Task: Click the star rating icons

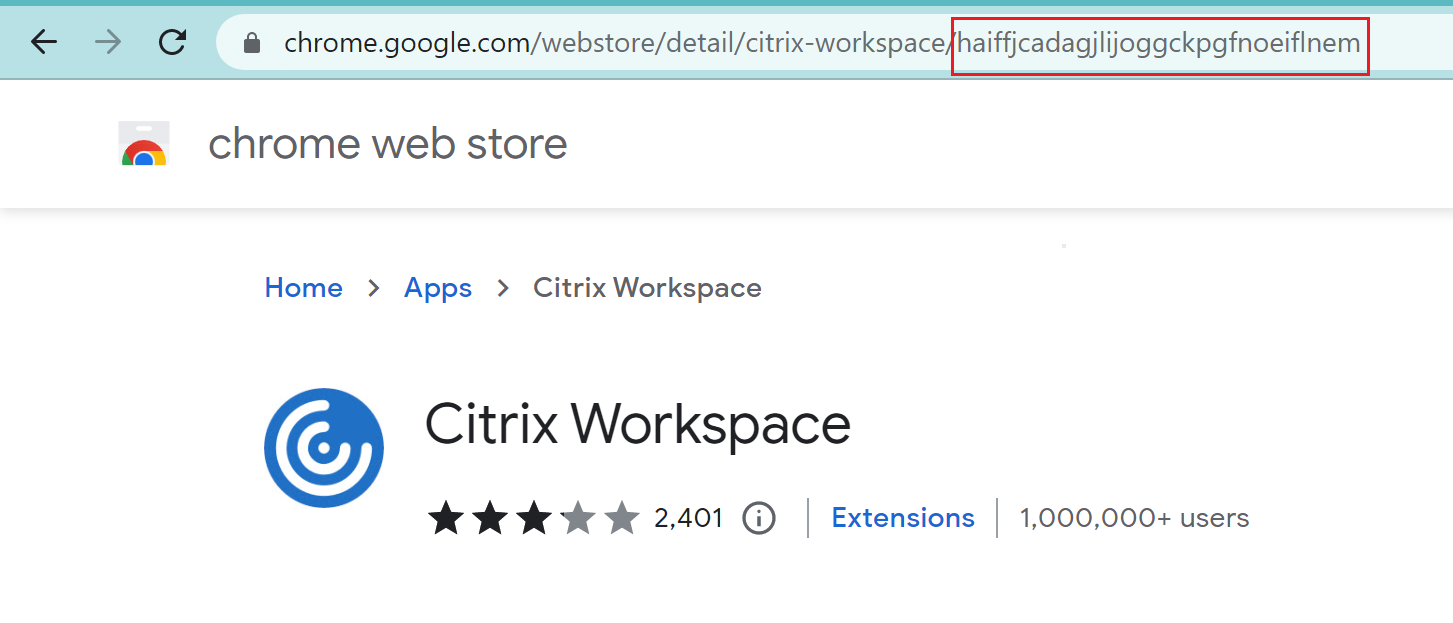Action: point(533,518)
